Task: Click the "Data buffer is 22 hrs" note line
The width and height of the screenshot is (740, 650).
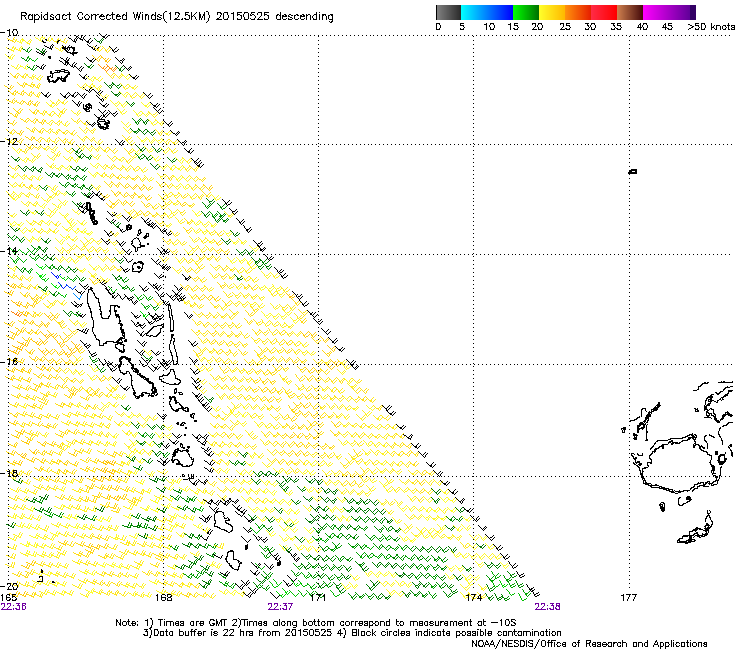Action: point(352,633)
